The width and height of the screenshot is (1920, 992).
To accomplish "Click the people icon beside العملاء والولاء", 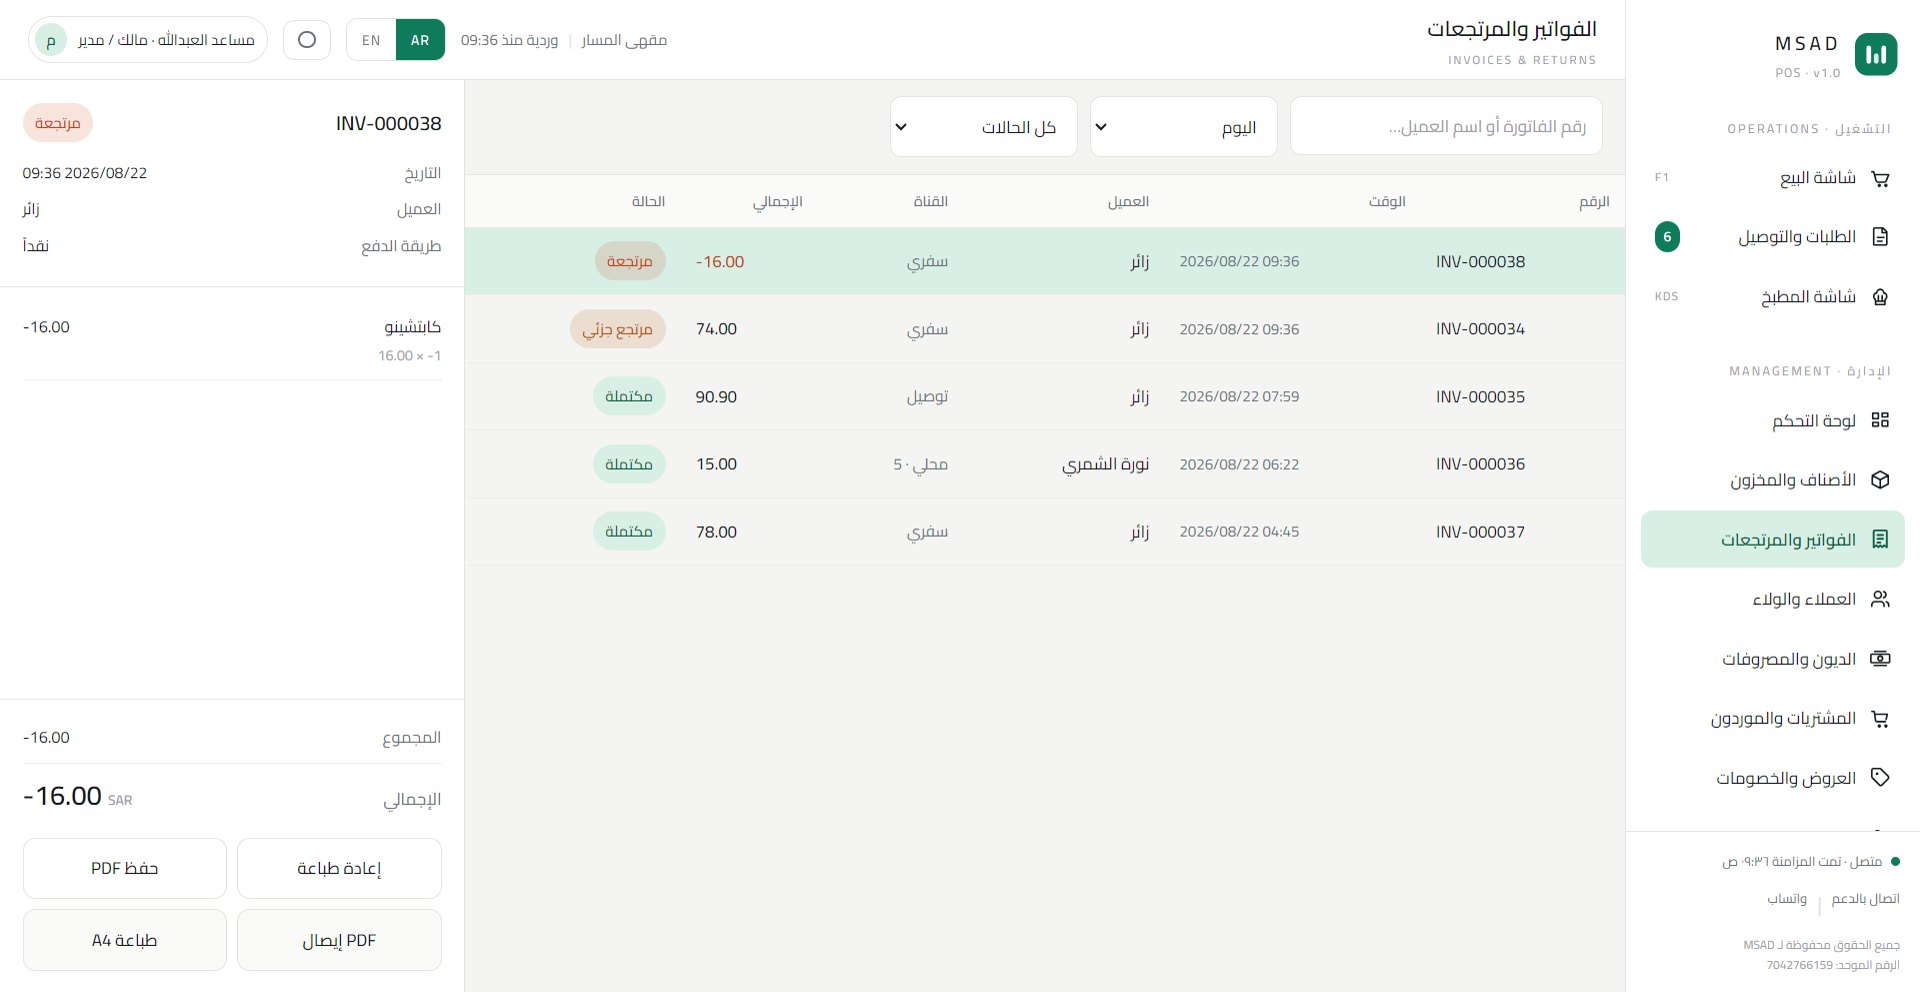I will pos(1880,599).
